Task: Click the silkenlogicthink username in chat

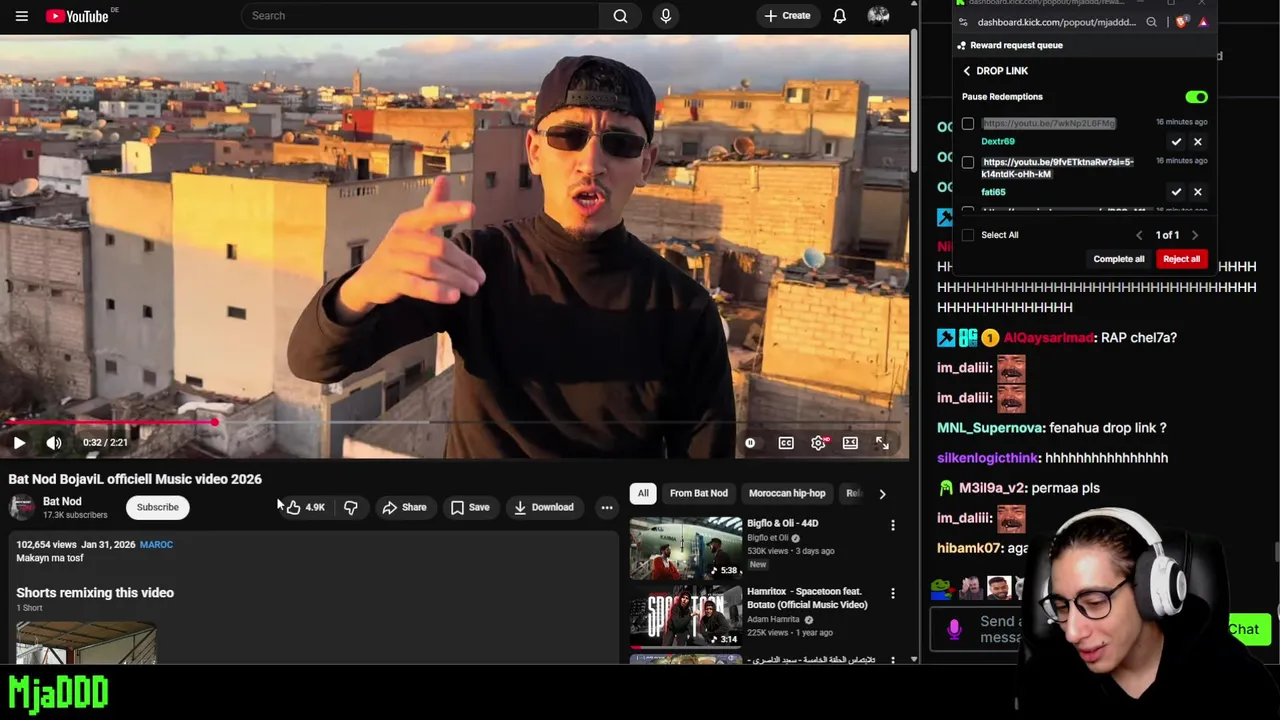Action: point(987,458)
